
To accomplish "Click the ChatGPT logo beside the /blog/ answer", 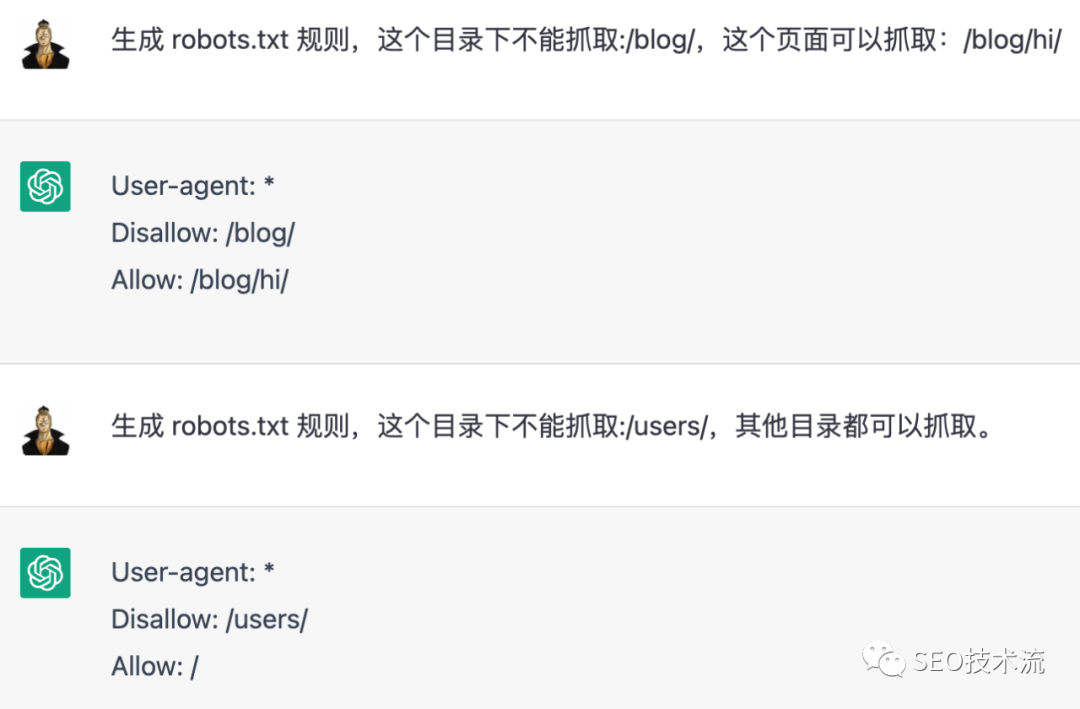I will pos(45,186).
